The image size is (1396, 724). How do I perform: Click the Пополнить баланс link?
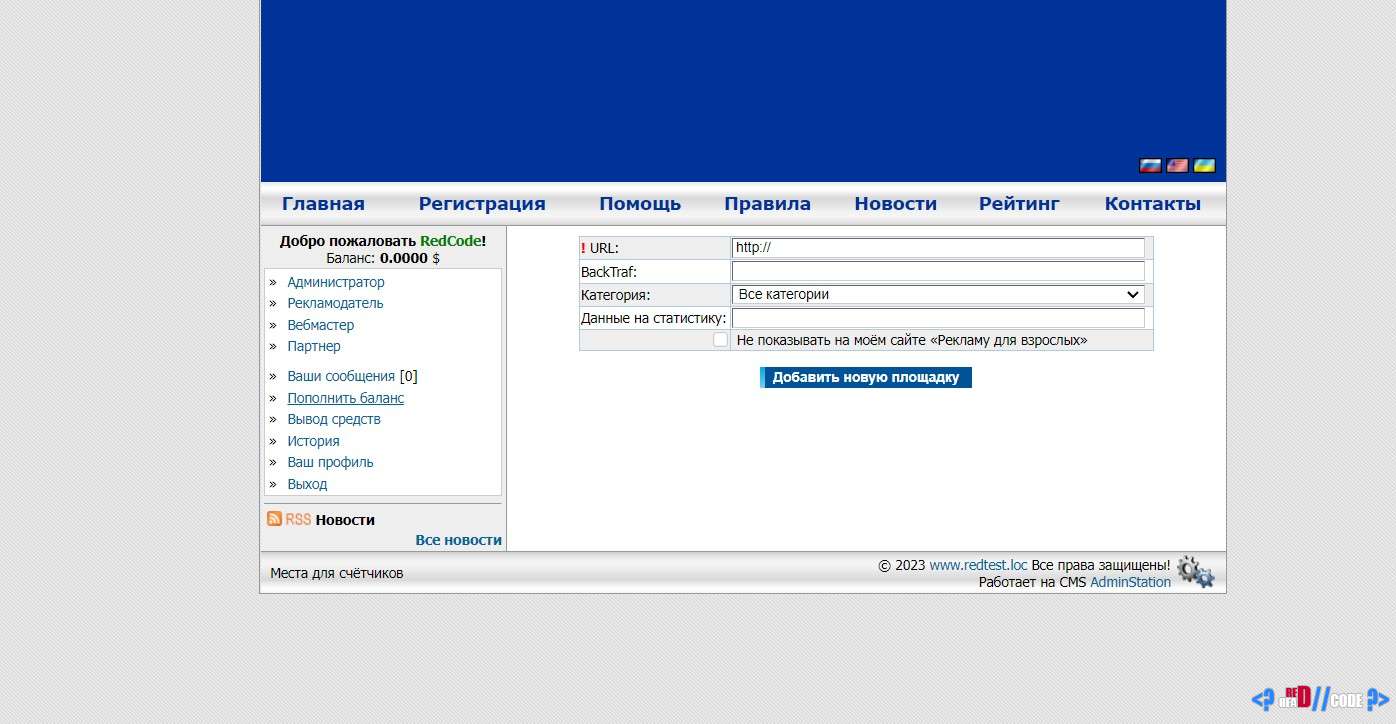(x=346, y=398)
